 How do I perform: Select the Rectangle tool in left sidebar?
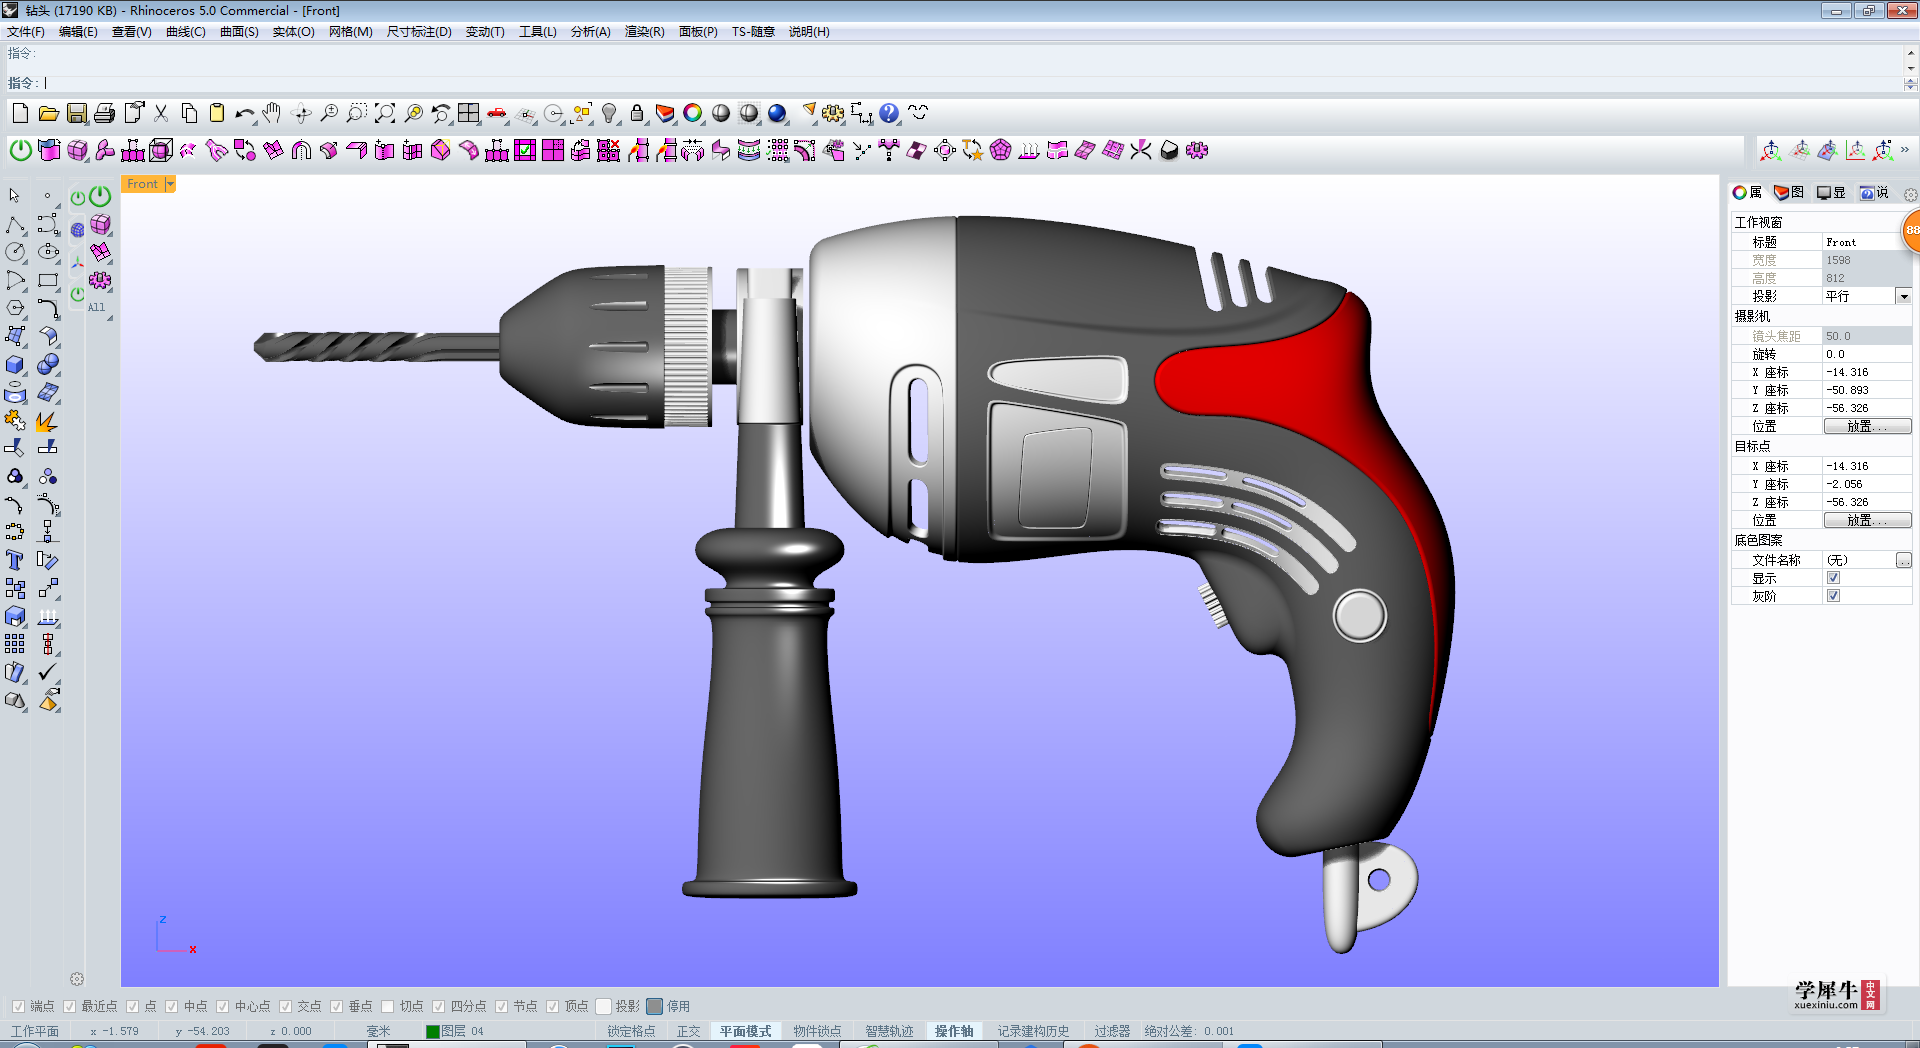point(47,280)
